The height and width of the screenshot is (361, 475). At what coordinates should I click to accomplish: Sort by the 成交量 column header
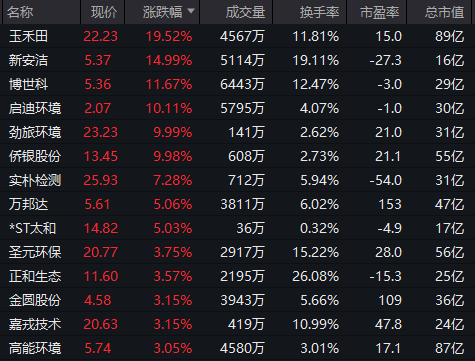(245, 12)
